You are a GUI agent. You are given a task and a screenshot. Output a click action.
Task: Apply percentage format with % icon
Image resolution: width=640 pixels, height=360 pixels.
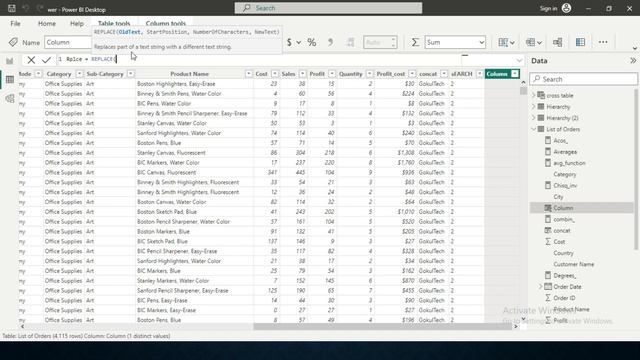(x=312, y=42)
